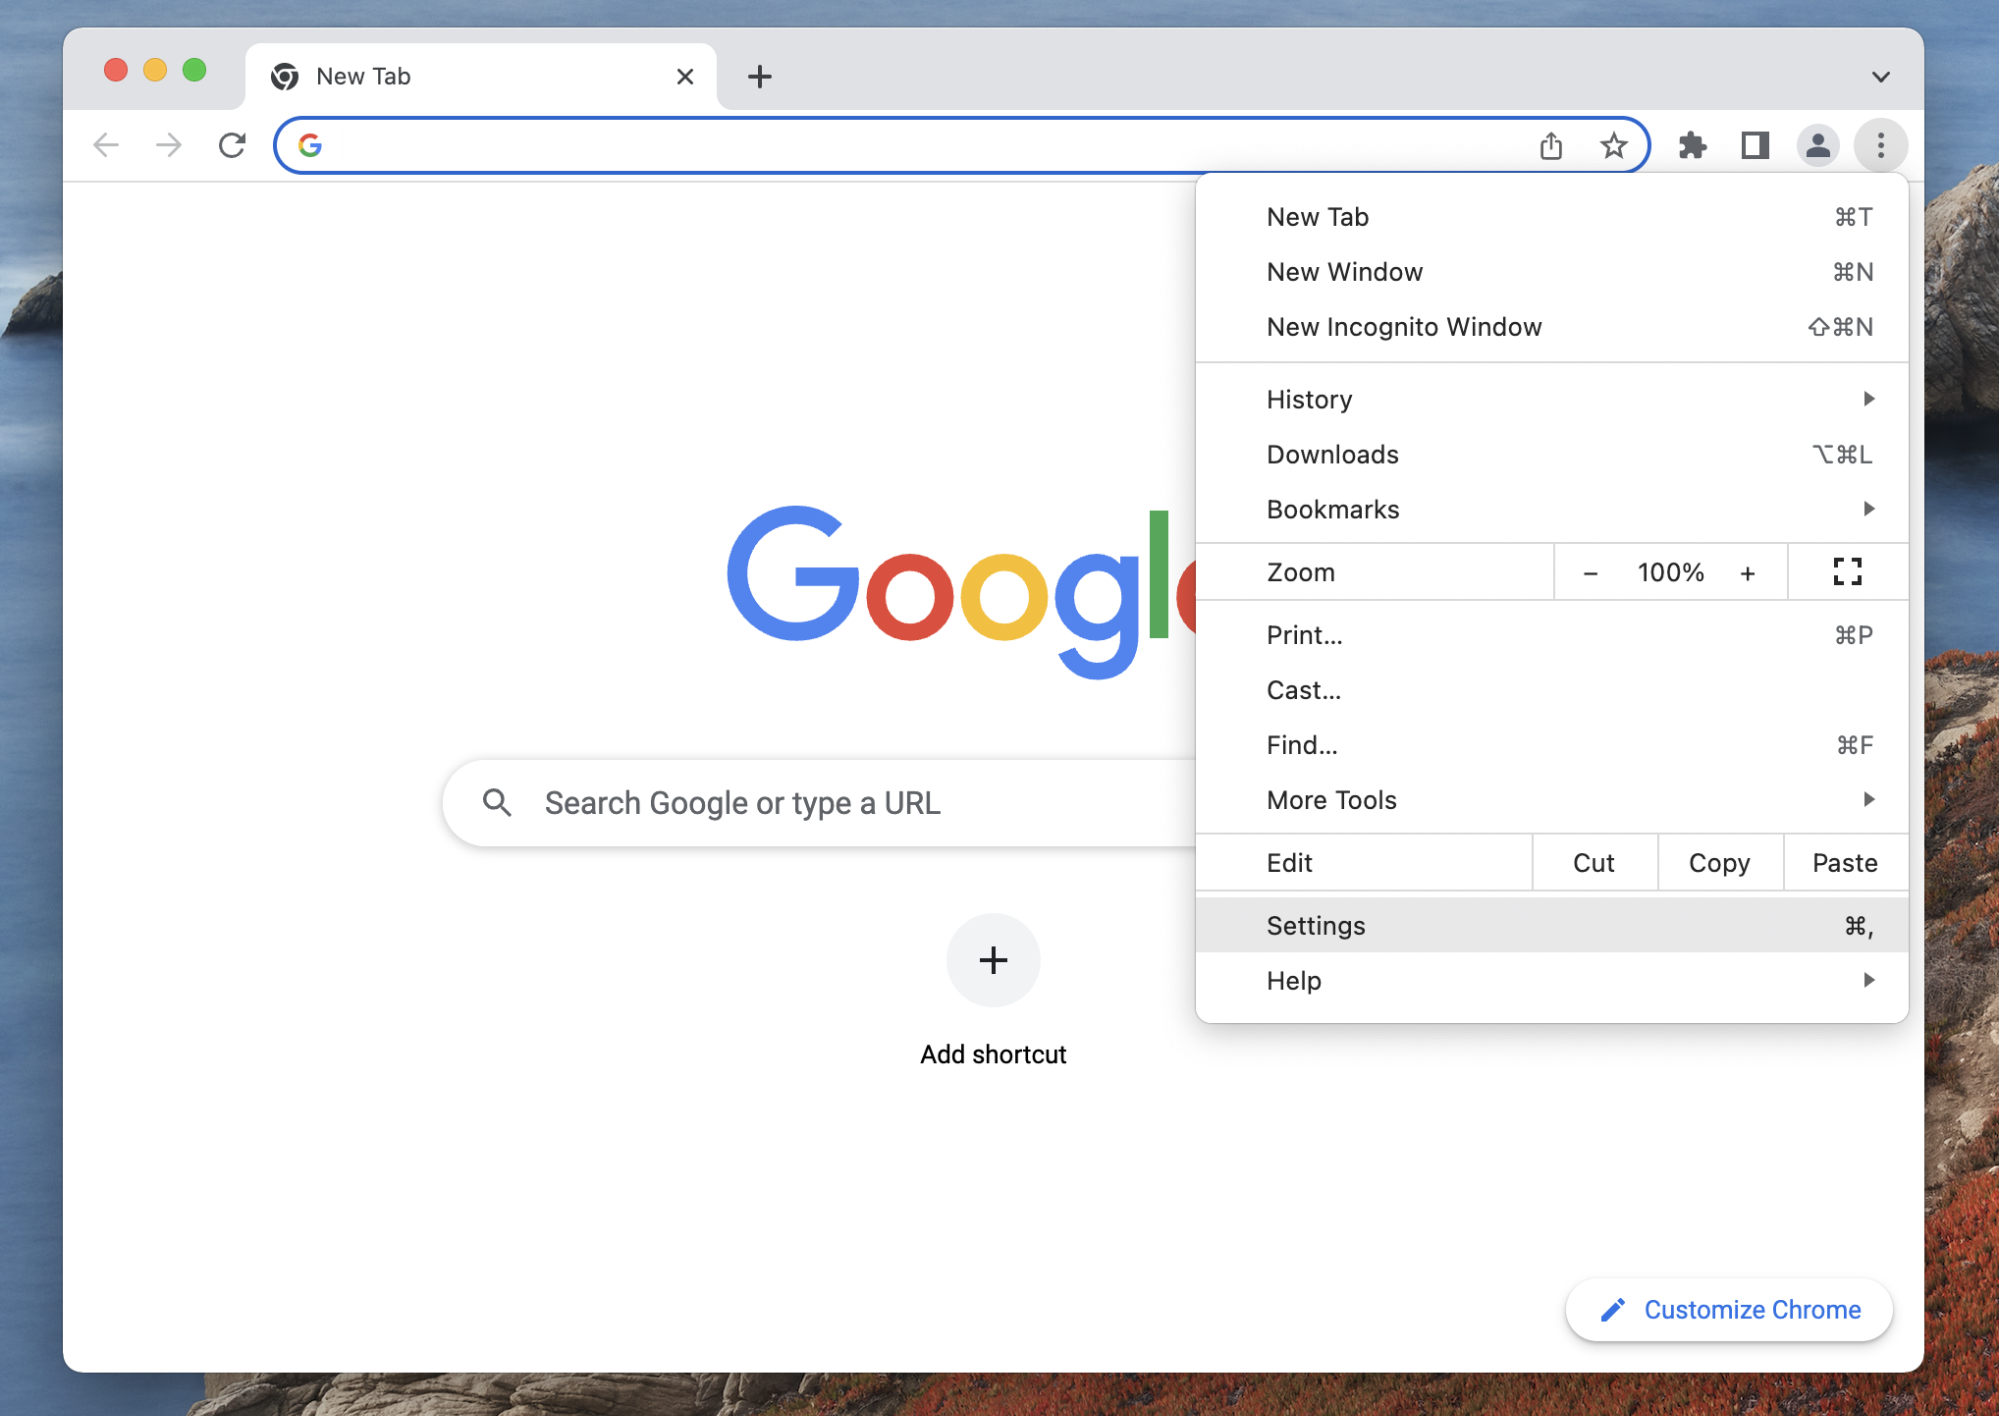Click the Search Google or type a URL box
The image size is (1999, 1416).
click(820, 803)
